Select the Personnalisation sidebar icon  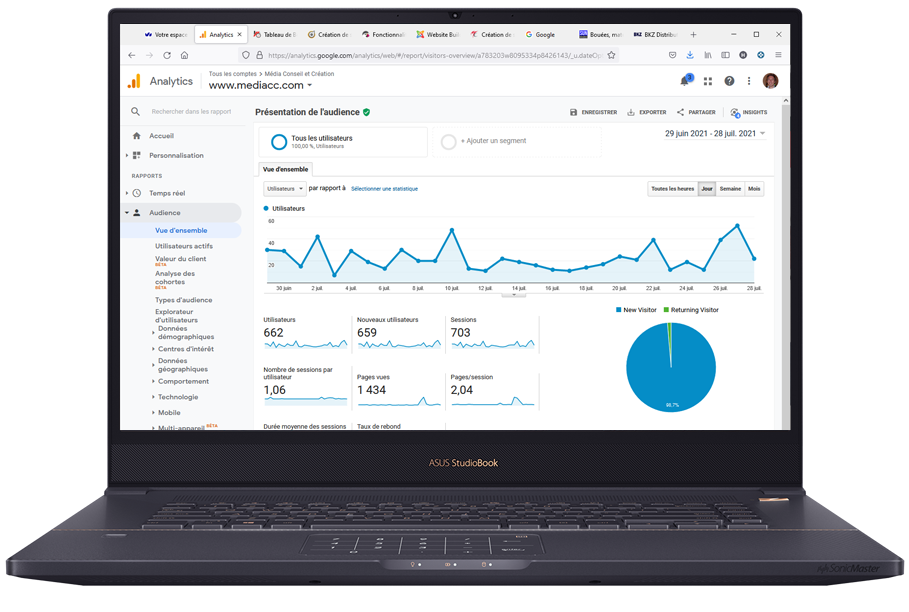coord(137,155)
